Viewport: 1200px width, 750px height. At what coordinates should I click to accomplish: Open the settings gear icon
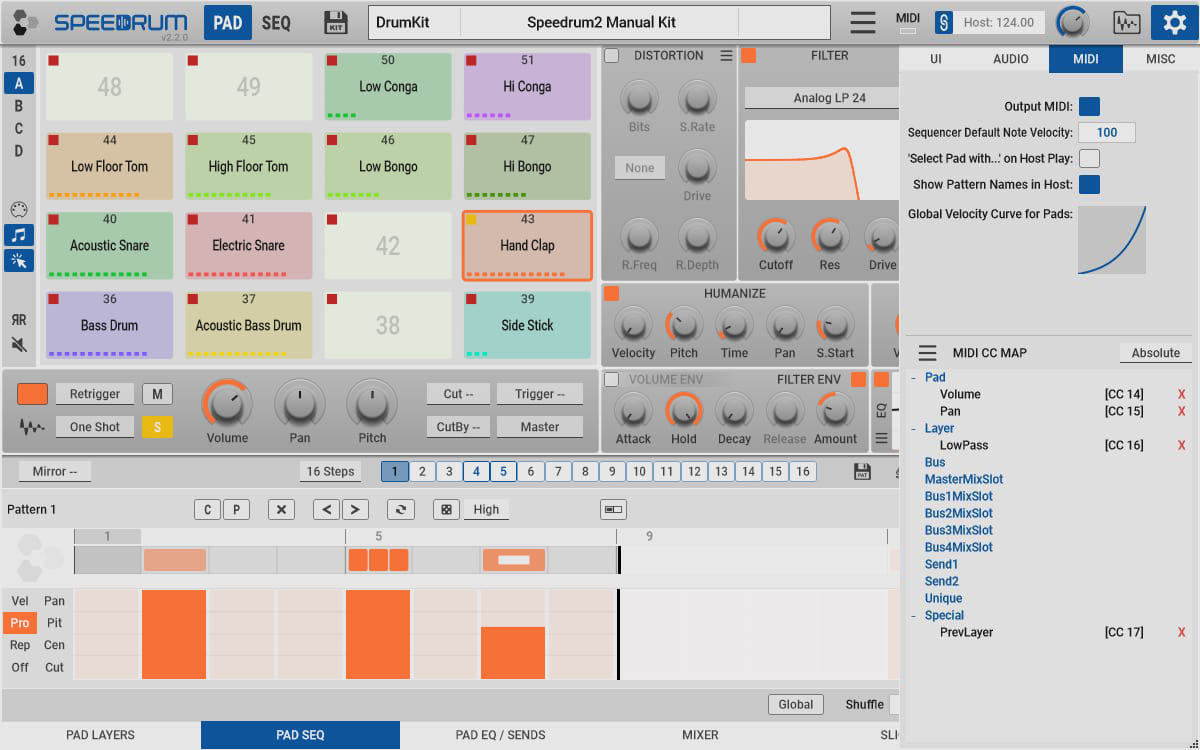[1169, 22]
